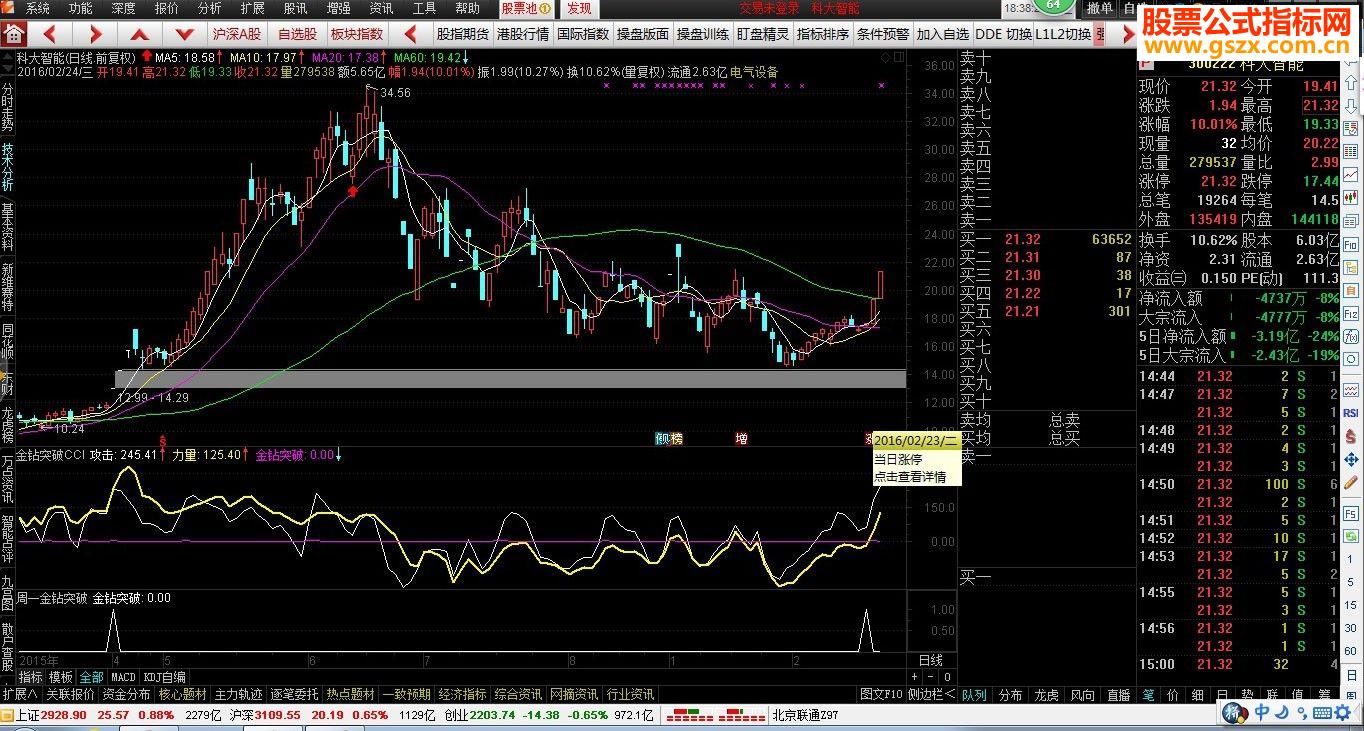This screenshot has width=1364, height=731.
Task: Collapse the 侧边栏 sidebar toggle
Action: click(931, 694)
